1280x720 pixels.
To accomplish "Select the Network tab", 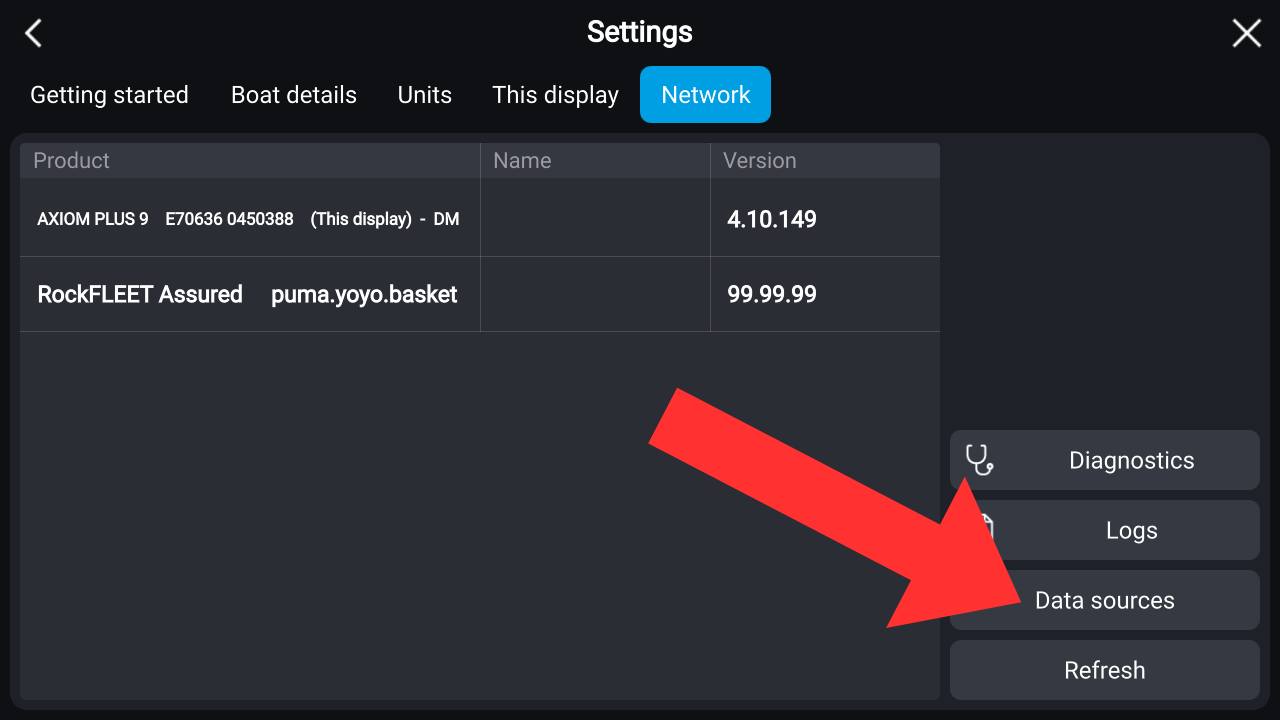I will tap(705, 95).
